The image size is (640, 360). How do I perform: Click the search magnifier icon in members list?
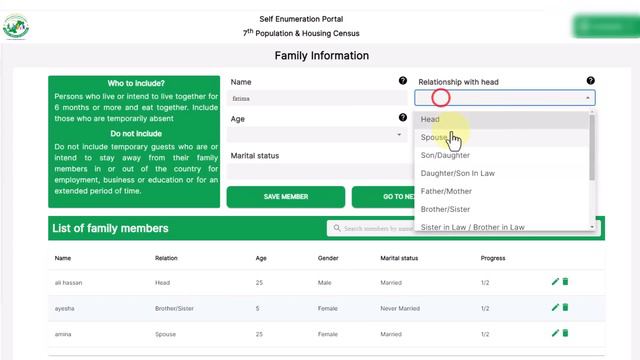pyautogui.click(x=337, y=228)
